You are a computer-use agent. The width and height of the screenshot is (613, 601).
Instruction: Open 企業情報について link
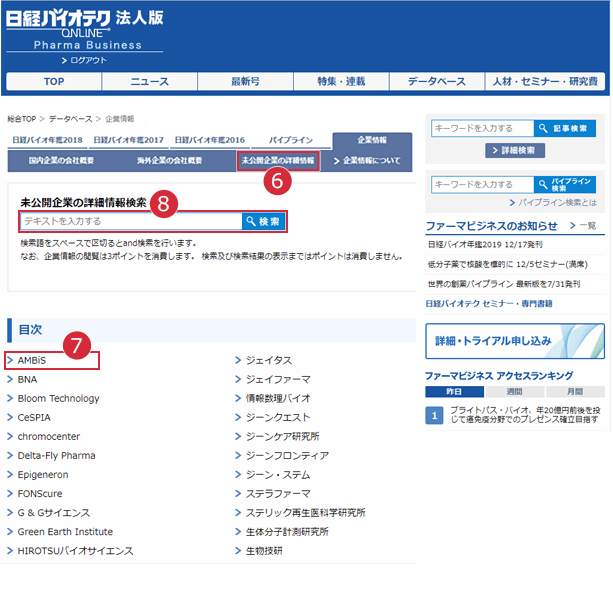pos(367,161)
